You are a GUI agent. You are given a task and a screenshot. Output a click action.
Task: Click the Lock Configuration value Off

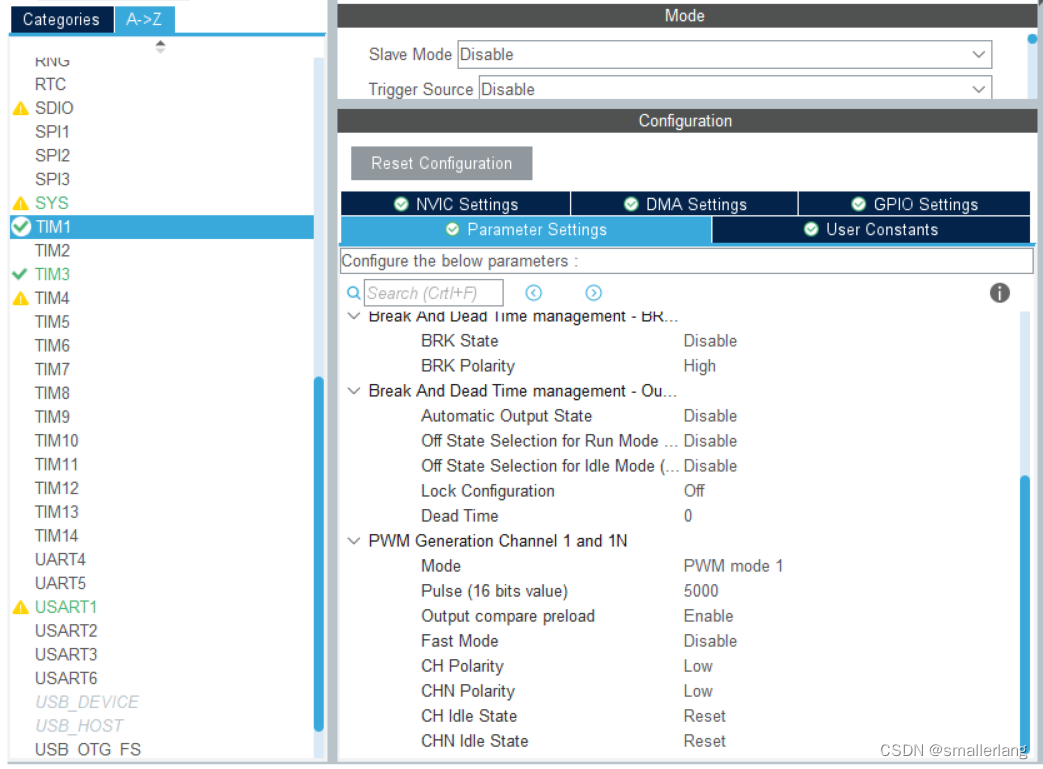[694, 491]
